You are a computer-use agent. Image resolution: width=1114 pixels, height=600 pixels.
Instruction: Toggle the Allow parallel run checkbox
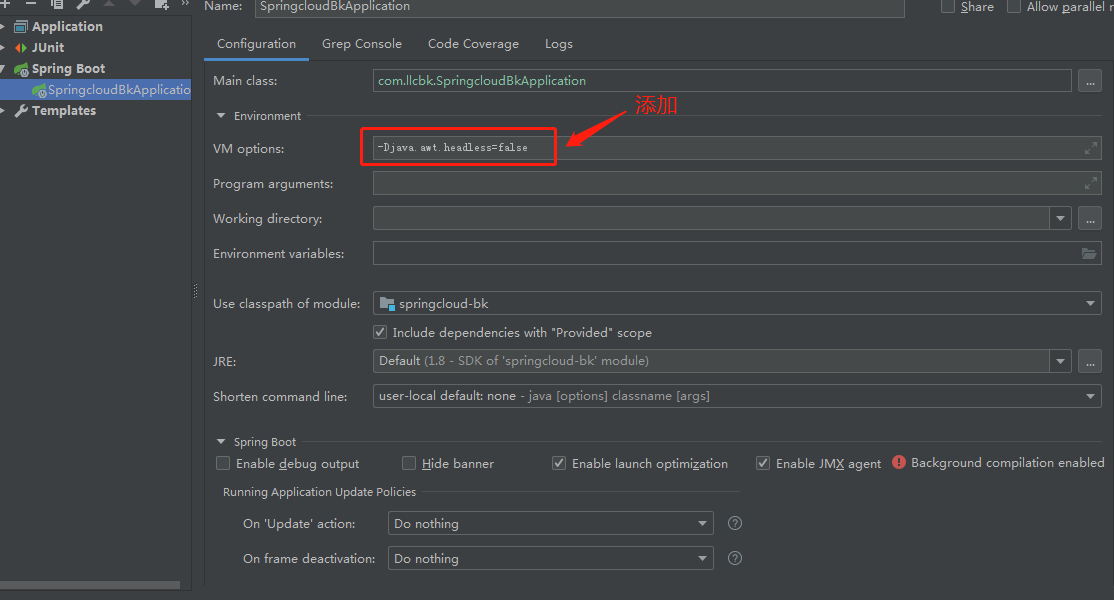click(x=1014, y=6)
